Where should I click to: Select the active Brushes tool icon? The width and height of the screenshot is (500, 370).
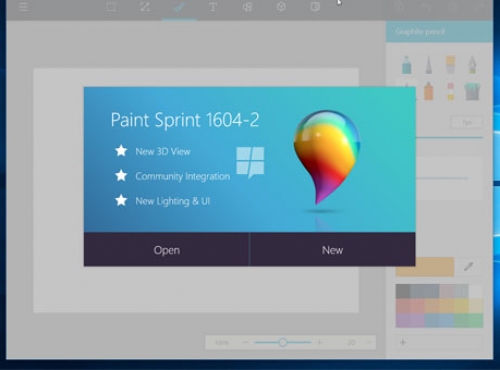[x=179, y=7]
